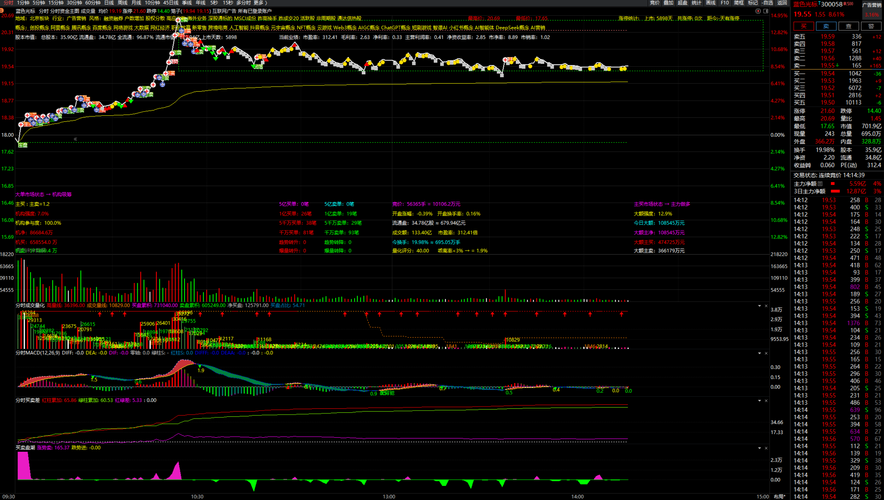Open the F10 company info
This screenshot has width=884, height=500.
click(725, 3)
